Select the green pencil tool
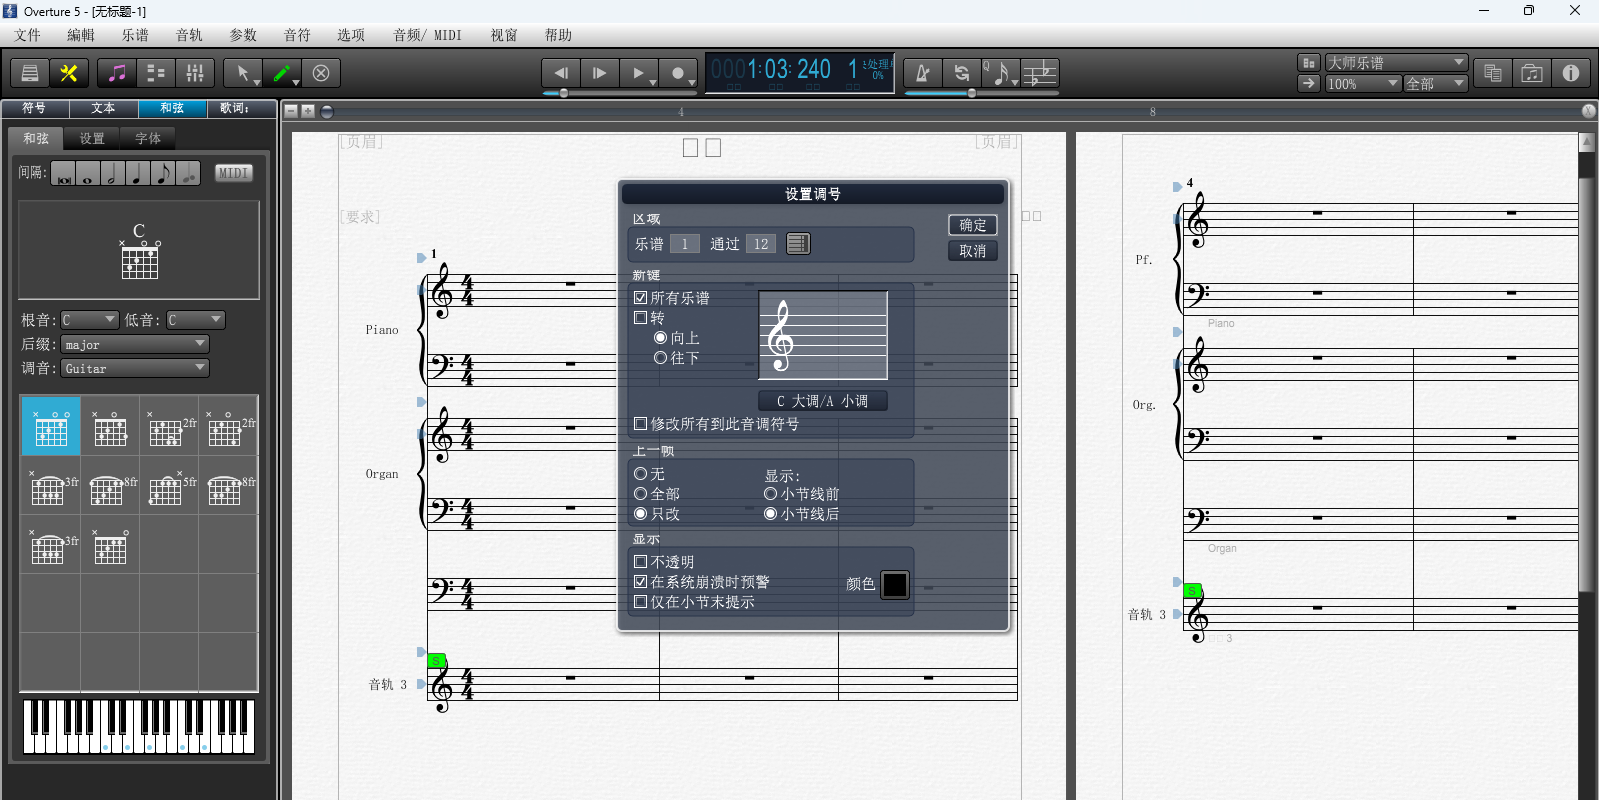The width and height of the screenshot is (1599, 800). point(282,73)
